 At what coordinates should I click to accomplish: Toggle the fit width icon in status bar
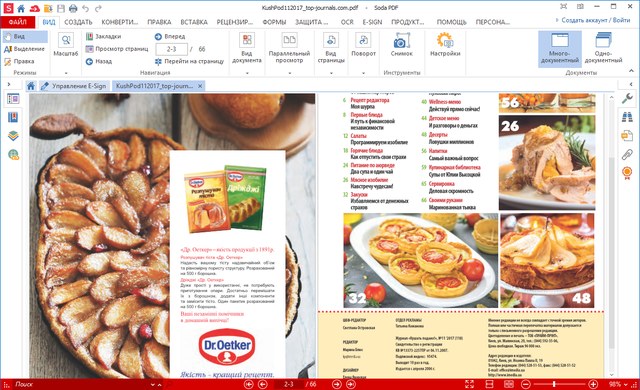coord(489,384)
